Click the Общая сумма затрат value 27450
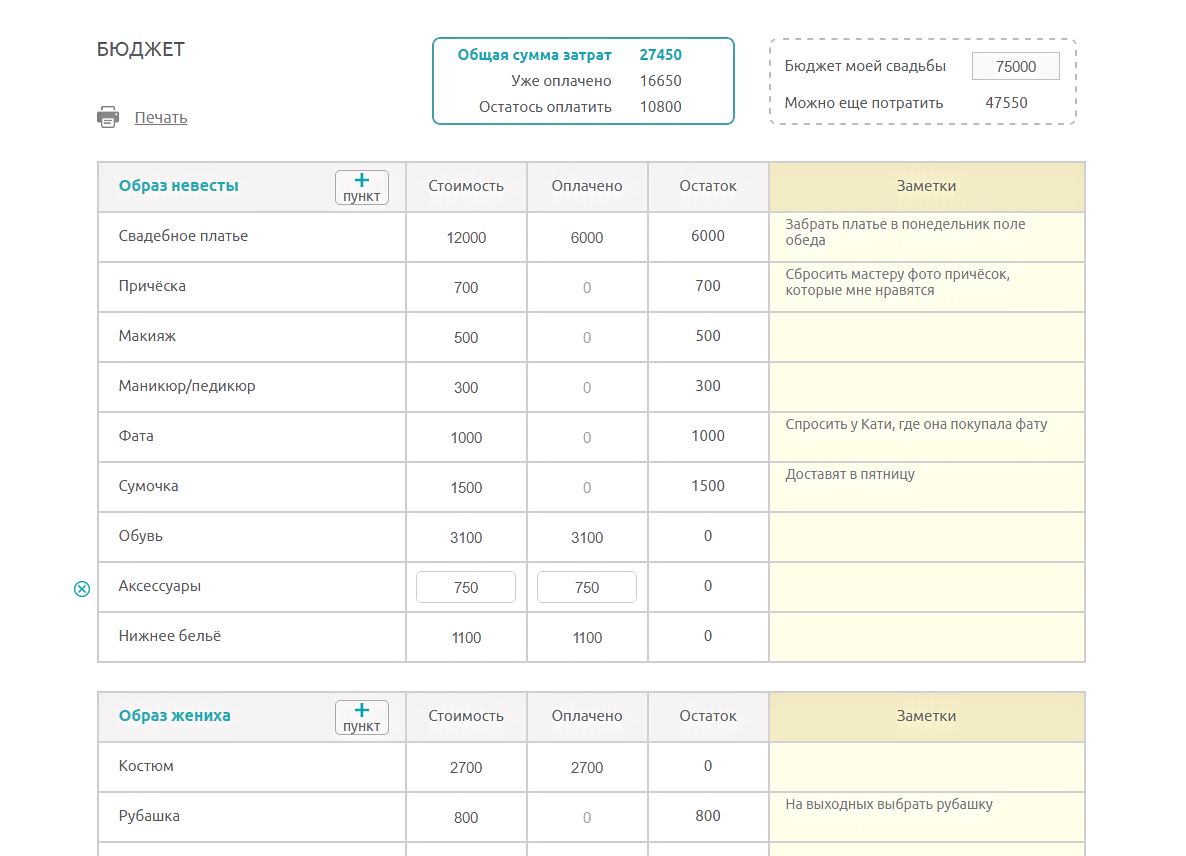This screenshot has width=1186, height=856. pyautogui.click(x=660, y=54)
